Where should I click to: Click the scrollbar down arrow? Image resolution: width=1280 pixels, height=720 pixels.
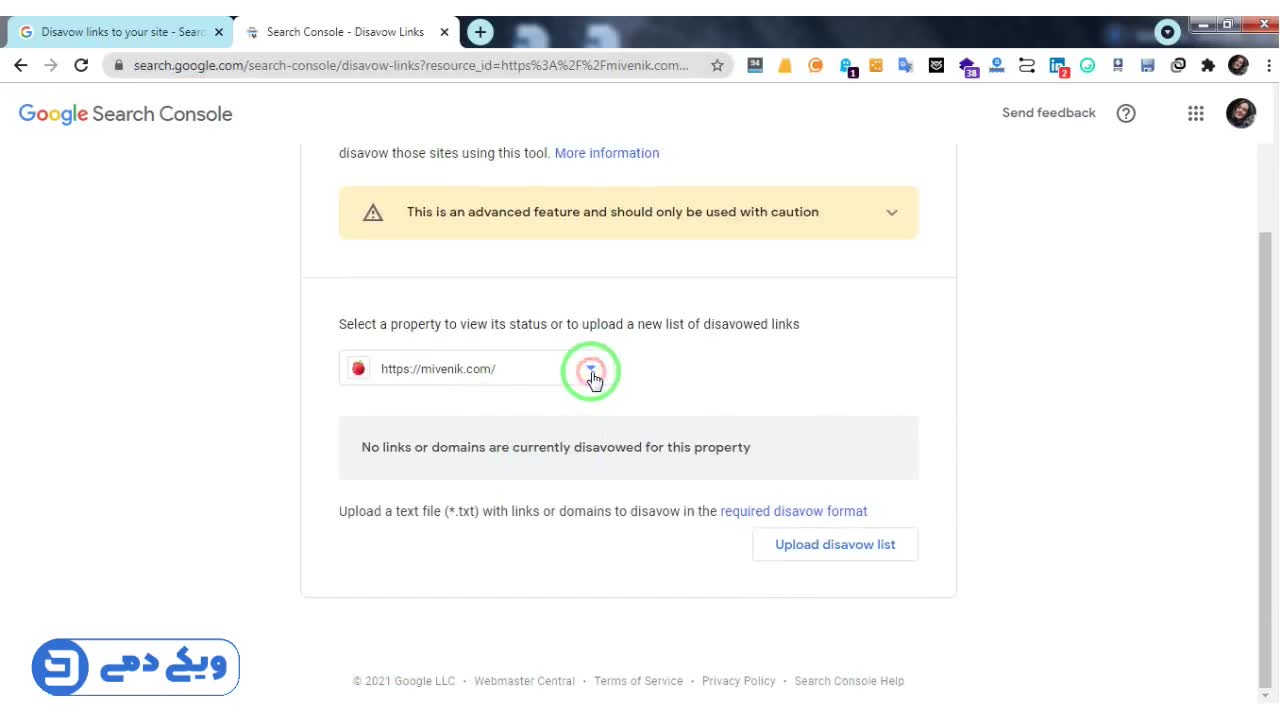coord(1265,696)
